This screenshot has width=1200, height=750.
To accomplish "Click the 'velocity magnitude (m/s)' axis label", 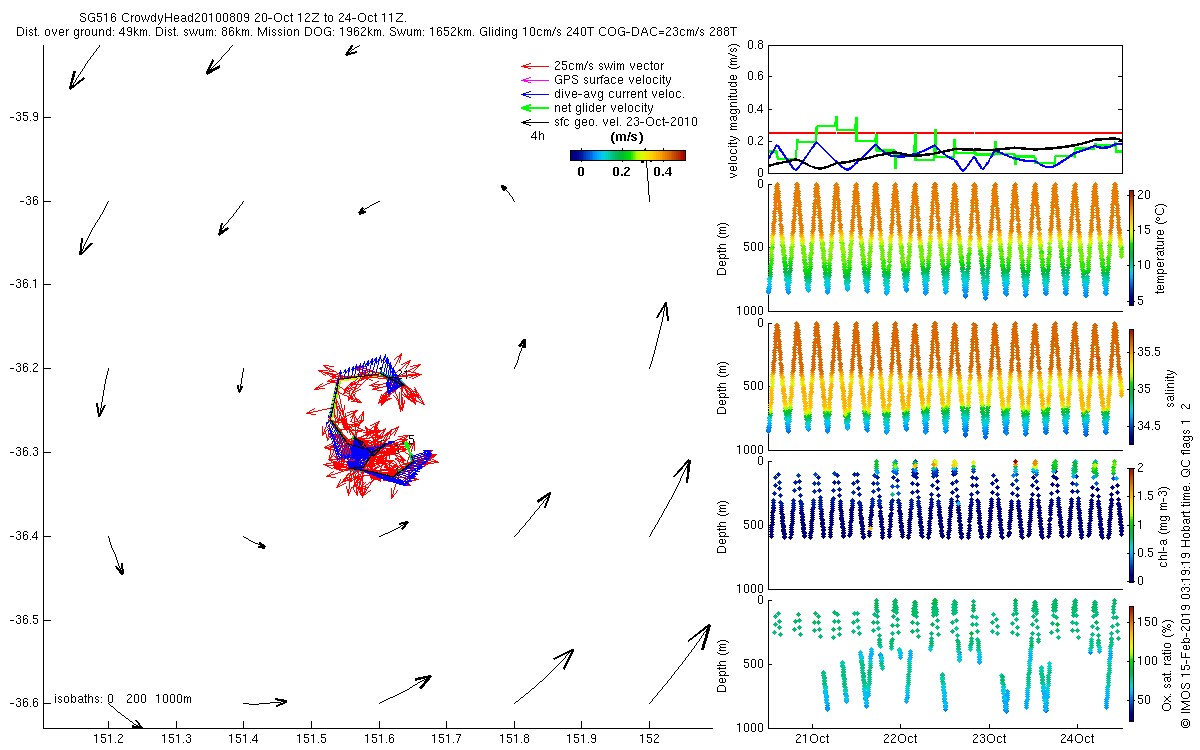I will 735,109.
